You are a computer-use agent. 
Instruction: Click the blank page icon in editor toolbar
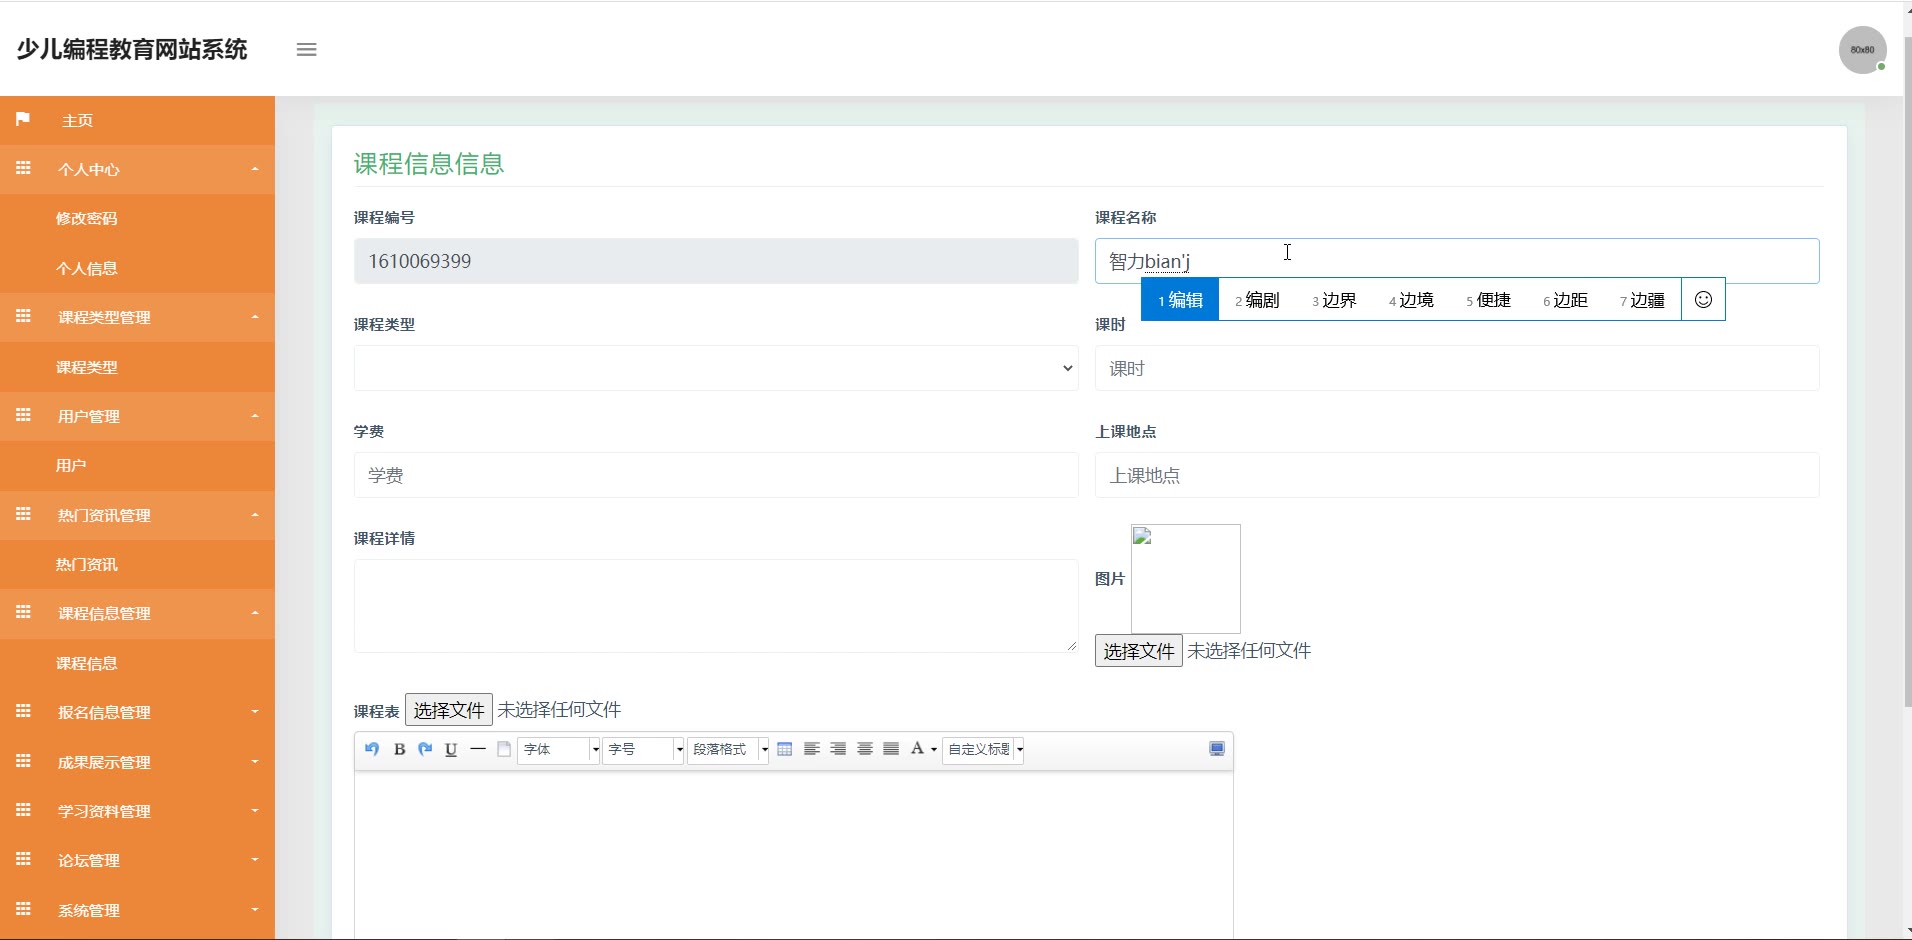(504, 749)
